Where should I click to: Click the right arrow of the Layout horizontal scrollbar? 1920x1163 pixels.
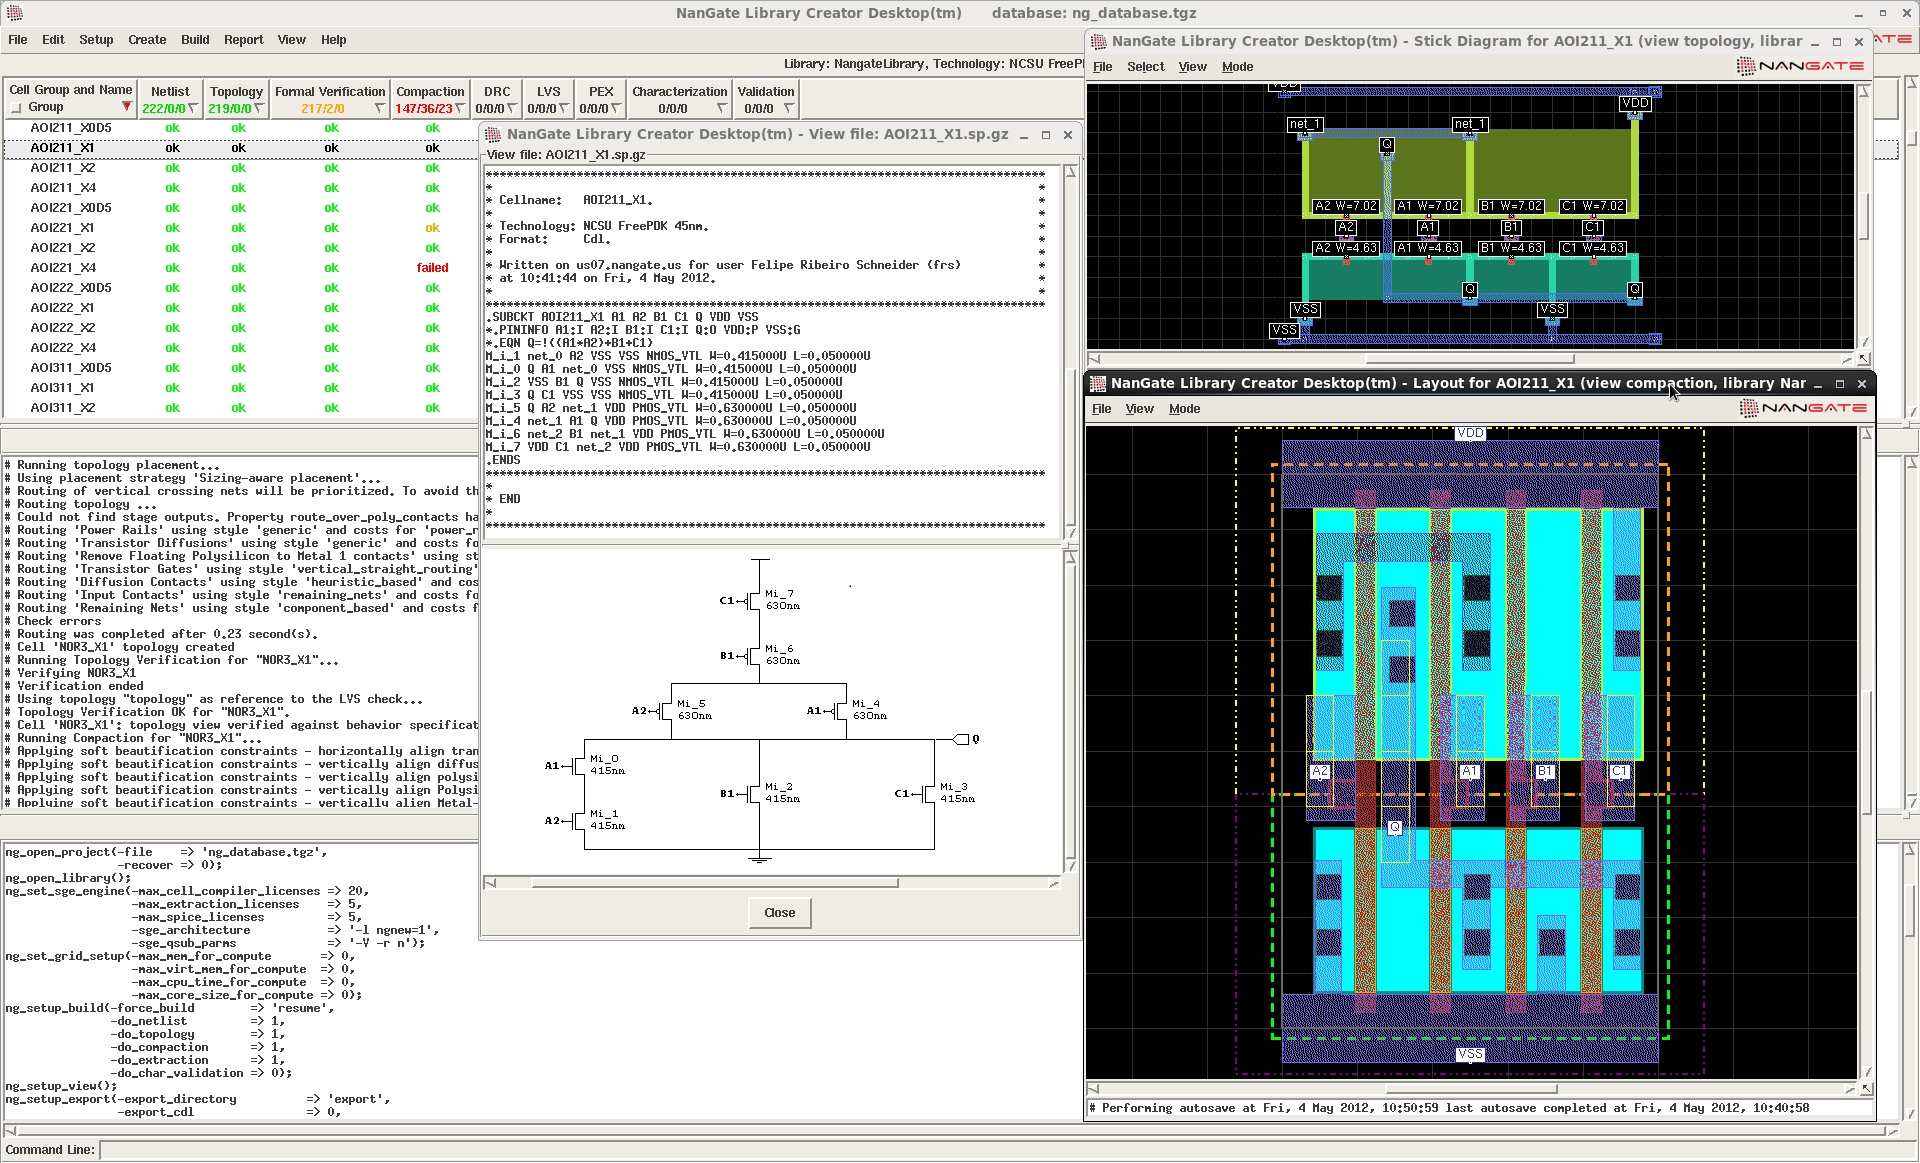[1850, 1089]
